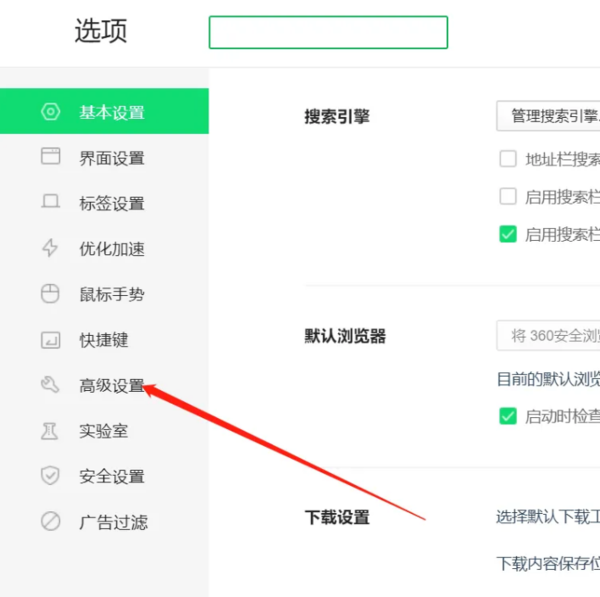This screenshot has width=600, height=597.
Task: Click the 实验室 flask icon
Action: pyautogui.click(x=50, y=431)
